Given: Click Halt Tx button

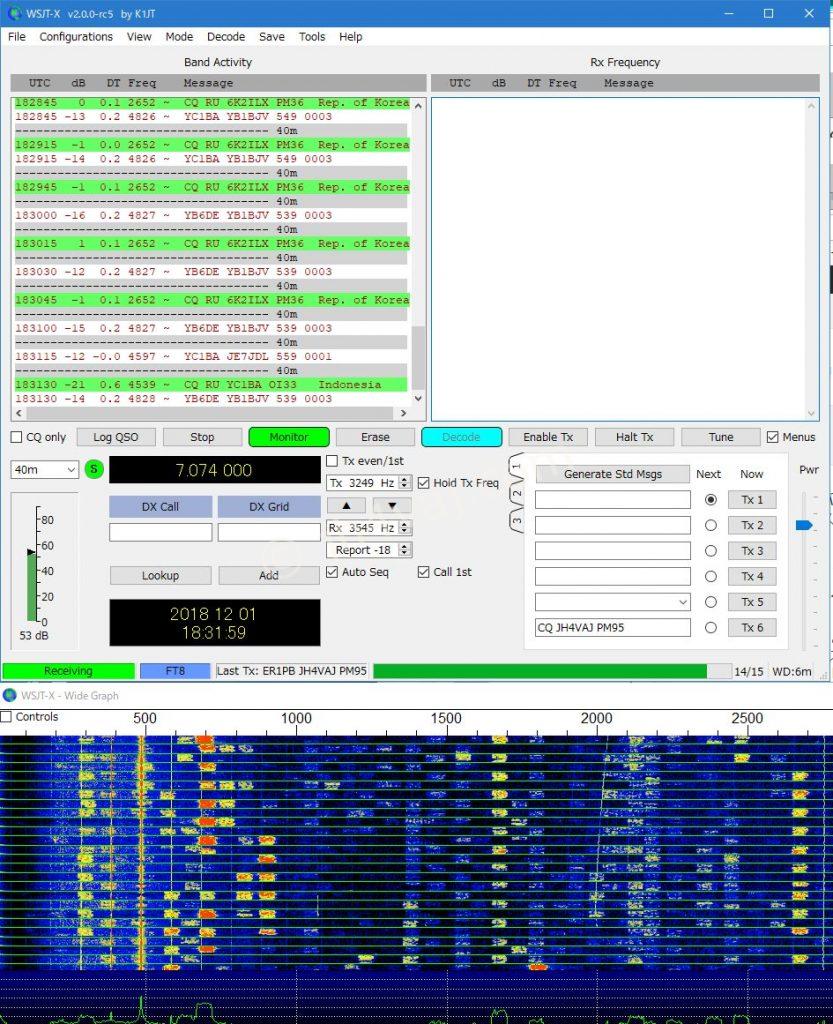Looking at the screenshot, I should coord(635,437).
